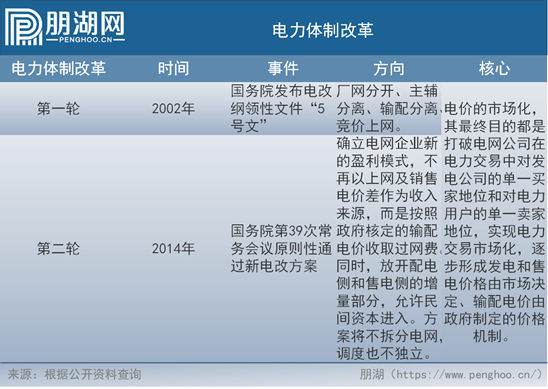Click the 方向 column header
The height and width of the screenshot is (389, 548).
click(x=389, y=68)
